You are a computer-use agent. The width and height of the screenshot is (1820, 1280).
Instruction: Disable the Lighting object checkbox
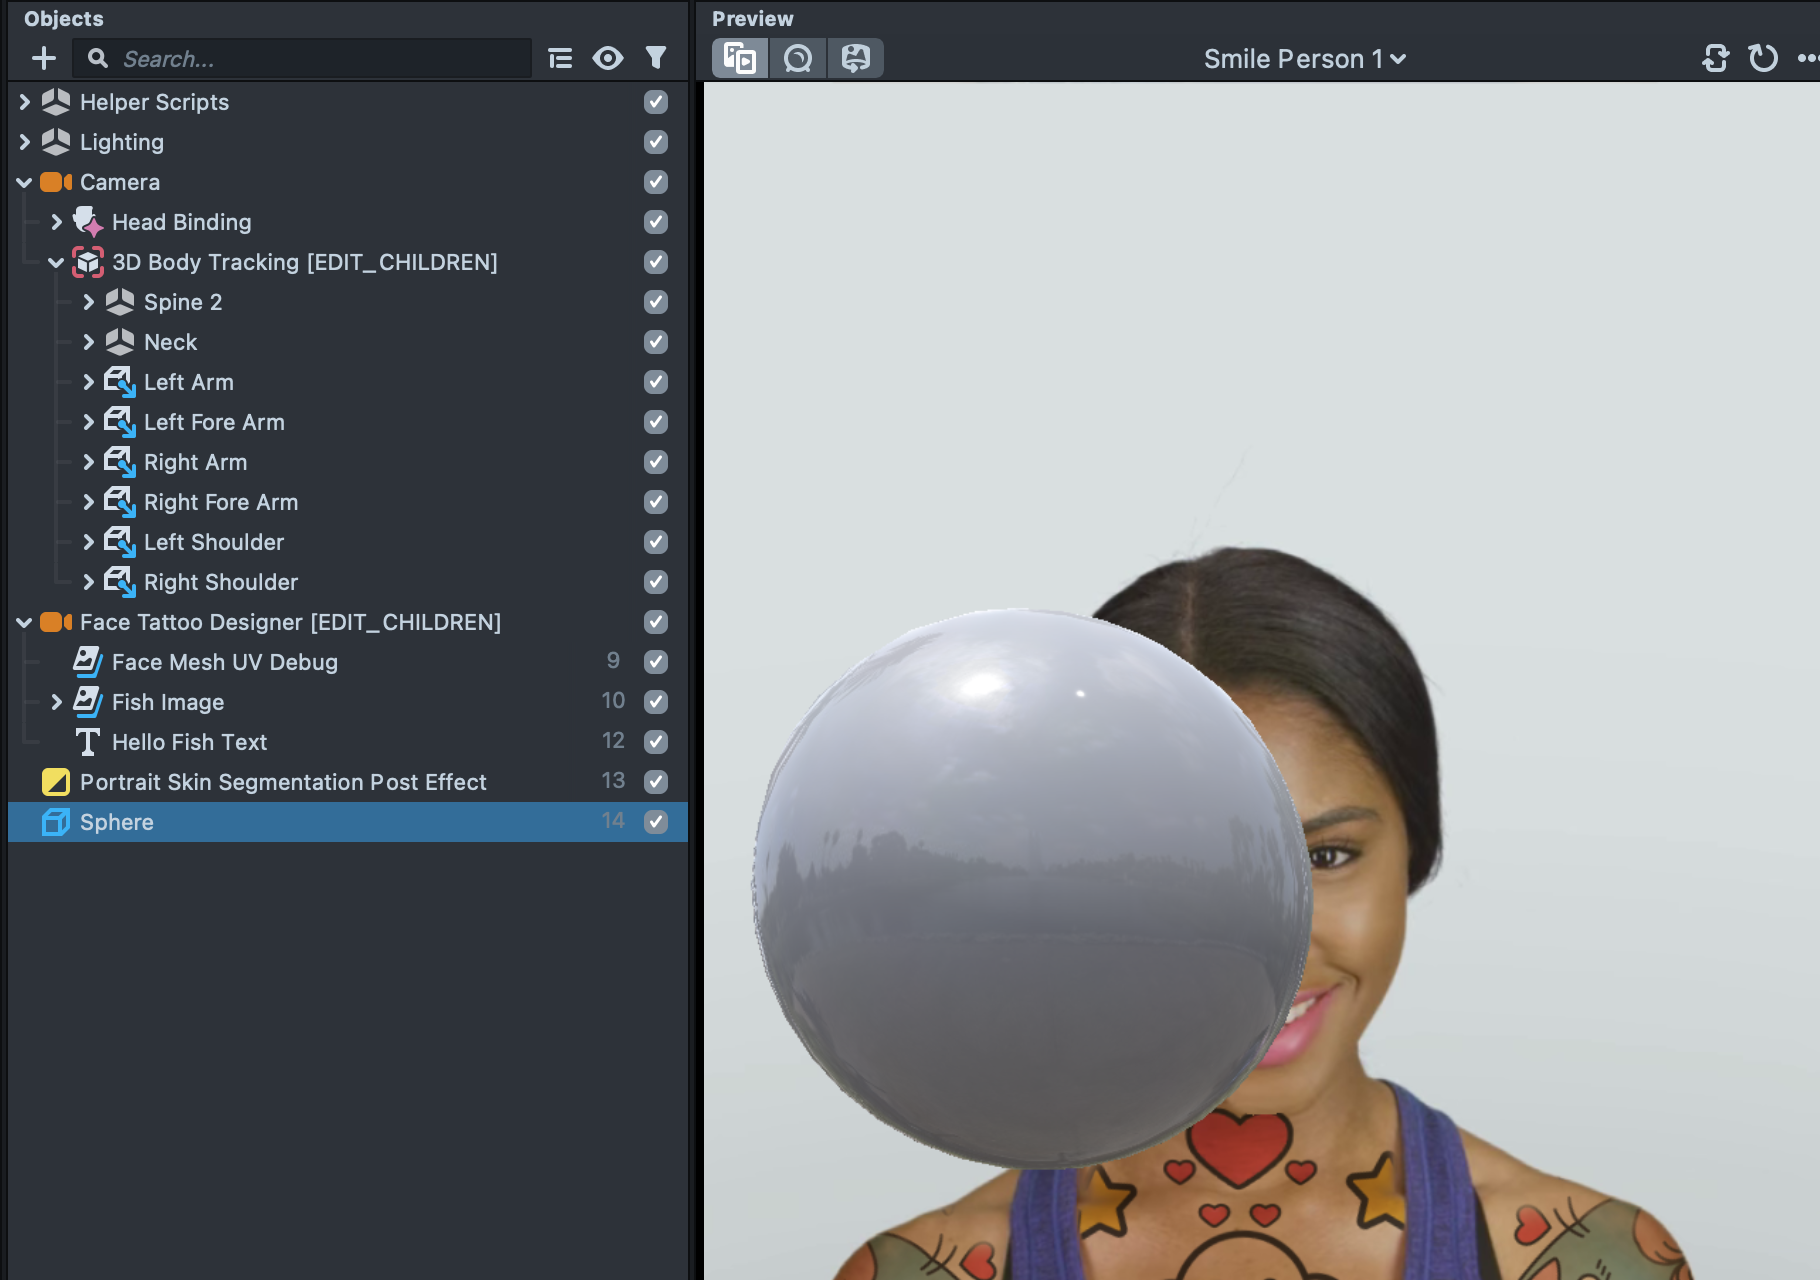tap(655, 142)
